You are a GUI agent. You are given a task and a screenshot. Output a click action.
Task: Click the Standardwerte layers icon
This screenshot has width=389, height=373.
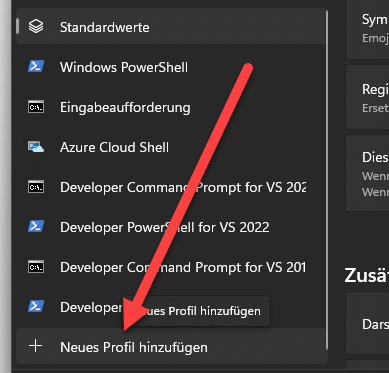pyautogui.click(x=36, y=26)
